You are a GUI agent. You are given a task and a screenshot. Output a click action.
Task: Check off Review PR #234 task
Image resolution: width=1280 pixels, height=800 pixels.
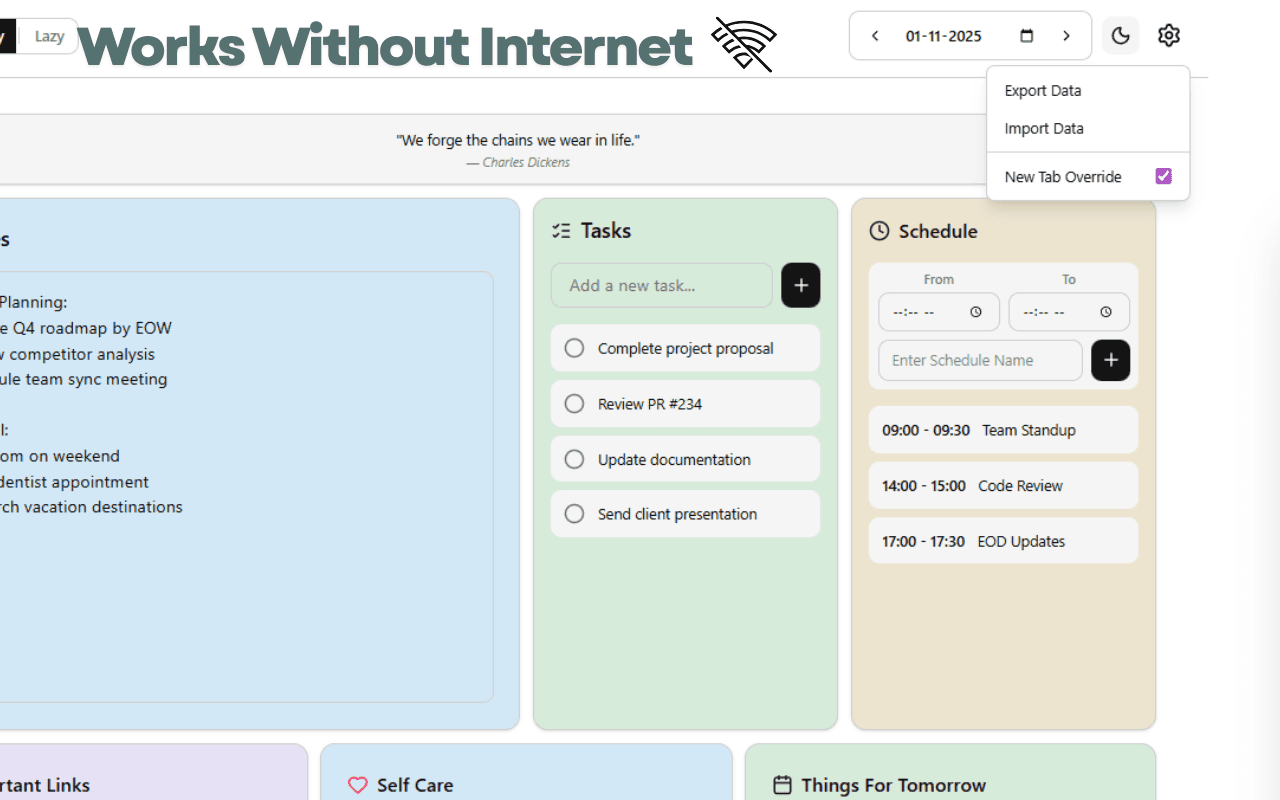(x=574, y=404)
